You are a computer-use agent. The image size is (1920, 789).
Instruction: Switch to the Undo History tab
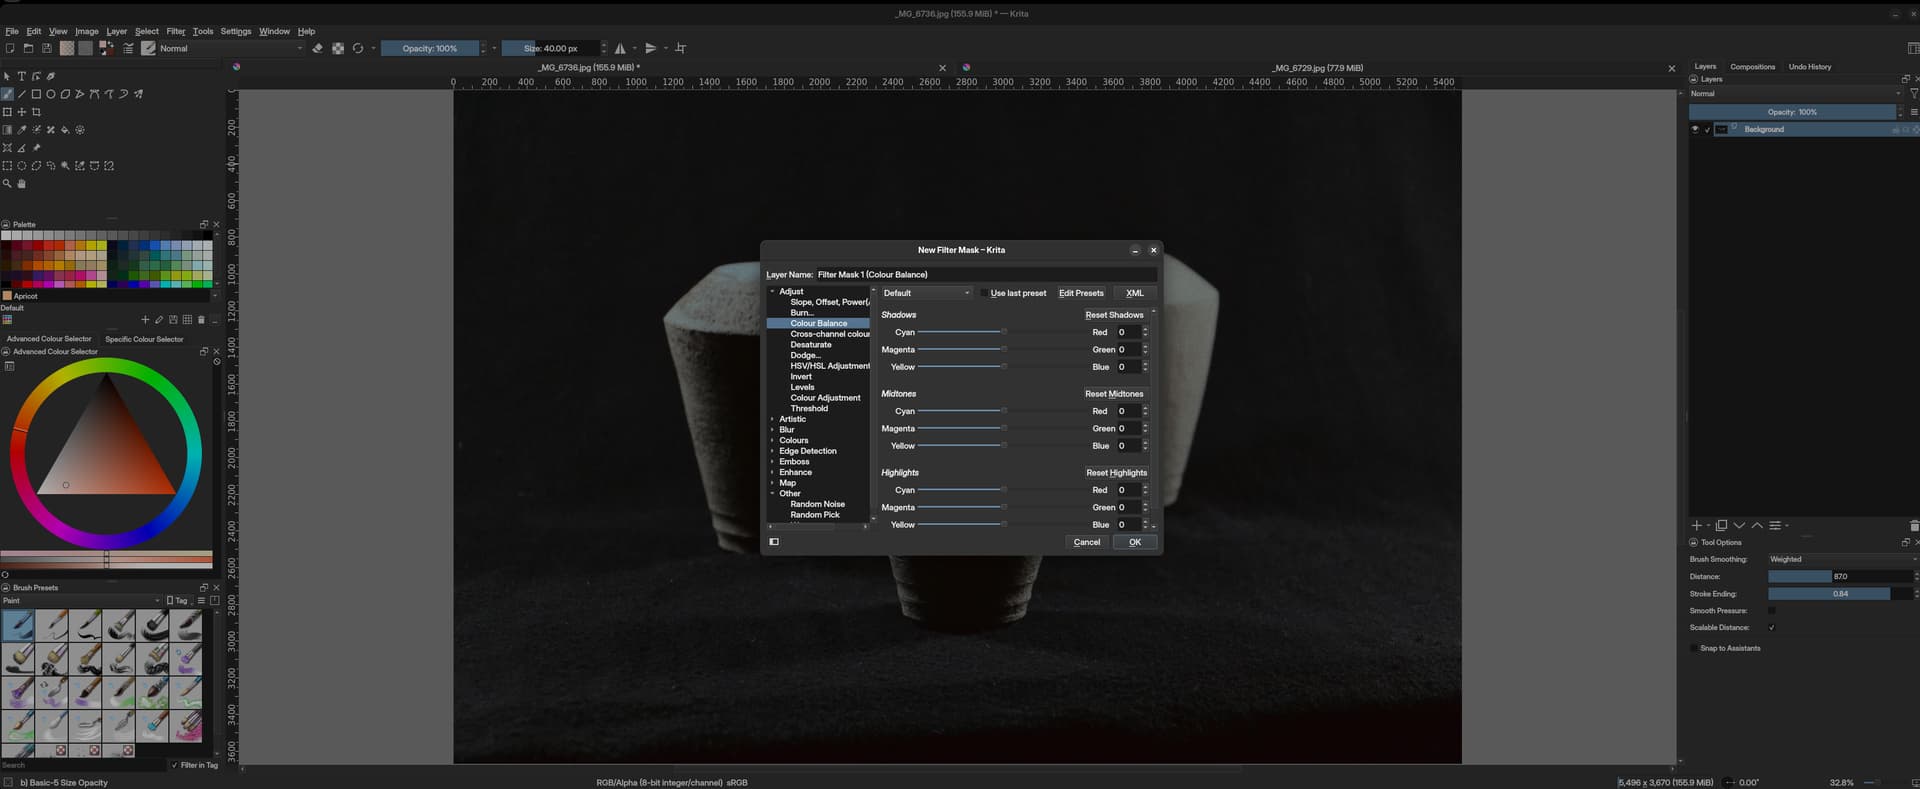click(1809, 67)
